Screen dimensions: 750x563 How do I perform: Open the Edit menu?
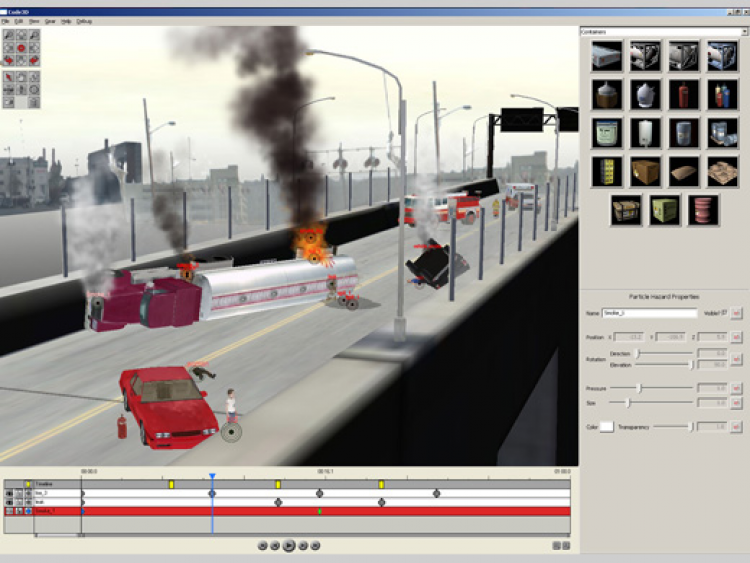pyautogui.click(x=19, y=22)
